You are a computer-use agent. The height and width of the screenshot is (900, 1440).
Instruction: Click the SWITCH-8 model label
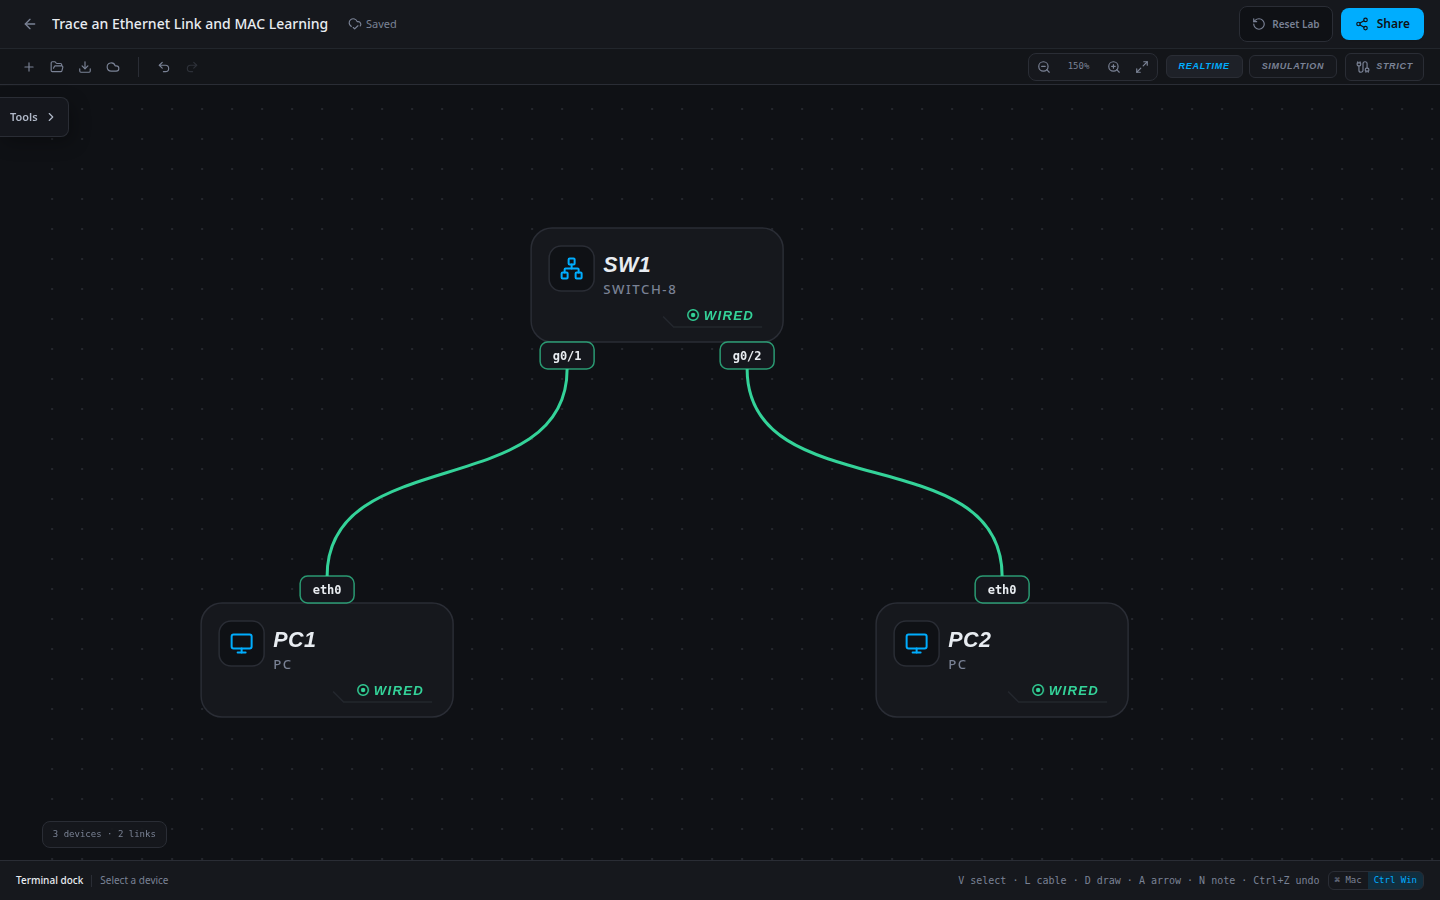pyautogui.click(x=640, y=290)
